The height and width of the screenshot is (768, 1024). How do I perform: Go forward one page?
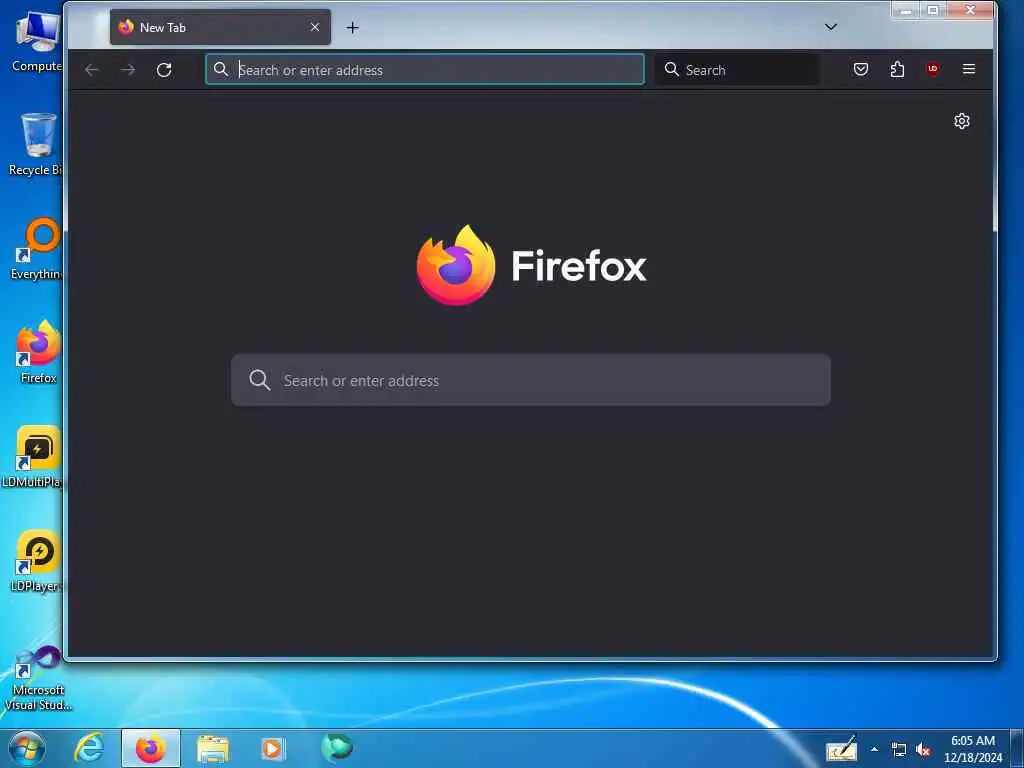click(x=128, y=70)
